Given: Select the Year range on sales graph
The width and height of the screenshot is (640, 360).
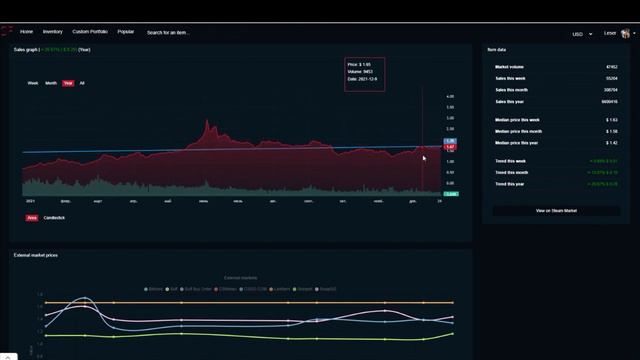Looking at the screenshot, I should coord(68,83).
